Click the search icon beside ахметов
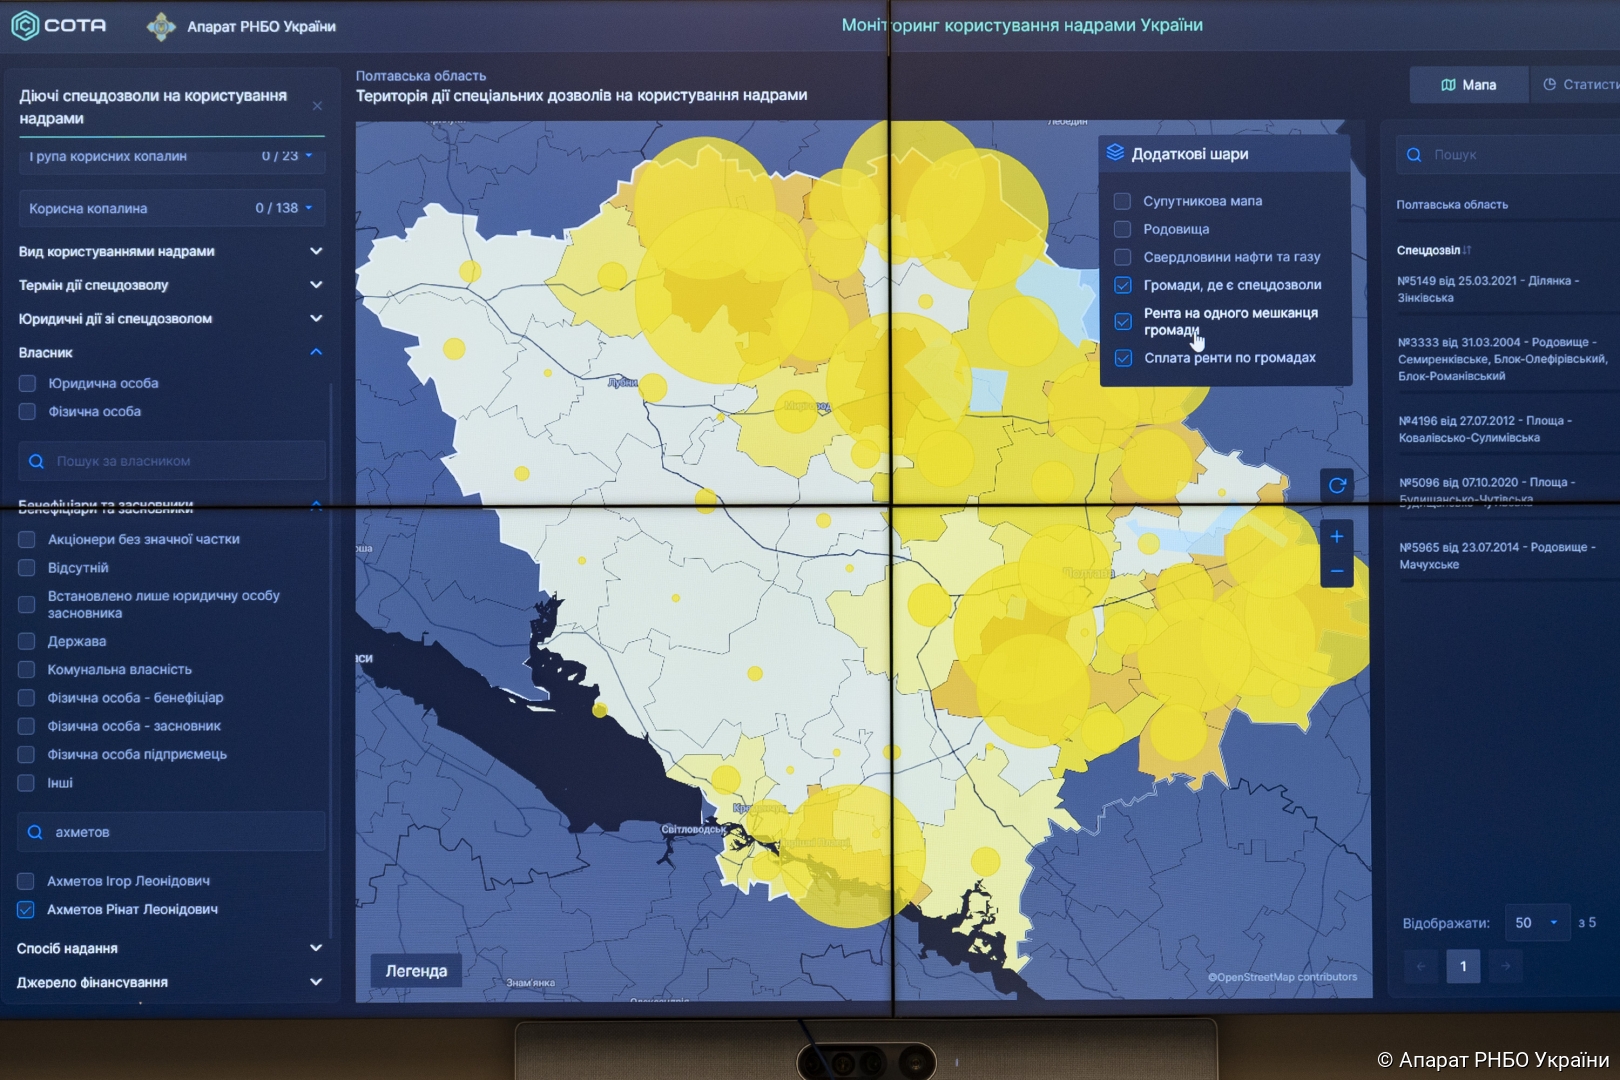The image size is (1620, 1080). coord(35,832)
